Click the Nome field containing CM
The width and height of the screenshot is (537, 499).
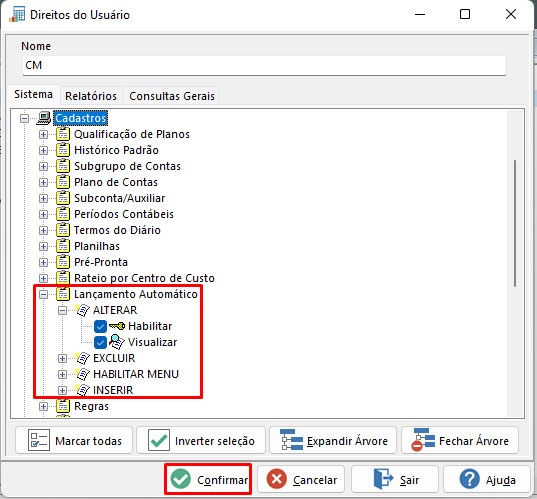click(x=264, y=65)
